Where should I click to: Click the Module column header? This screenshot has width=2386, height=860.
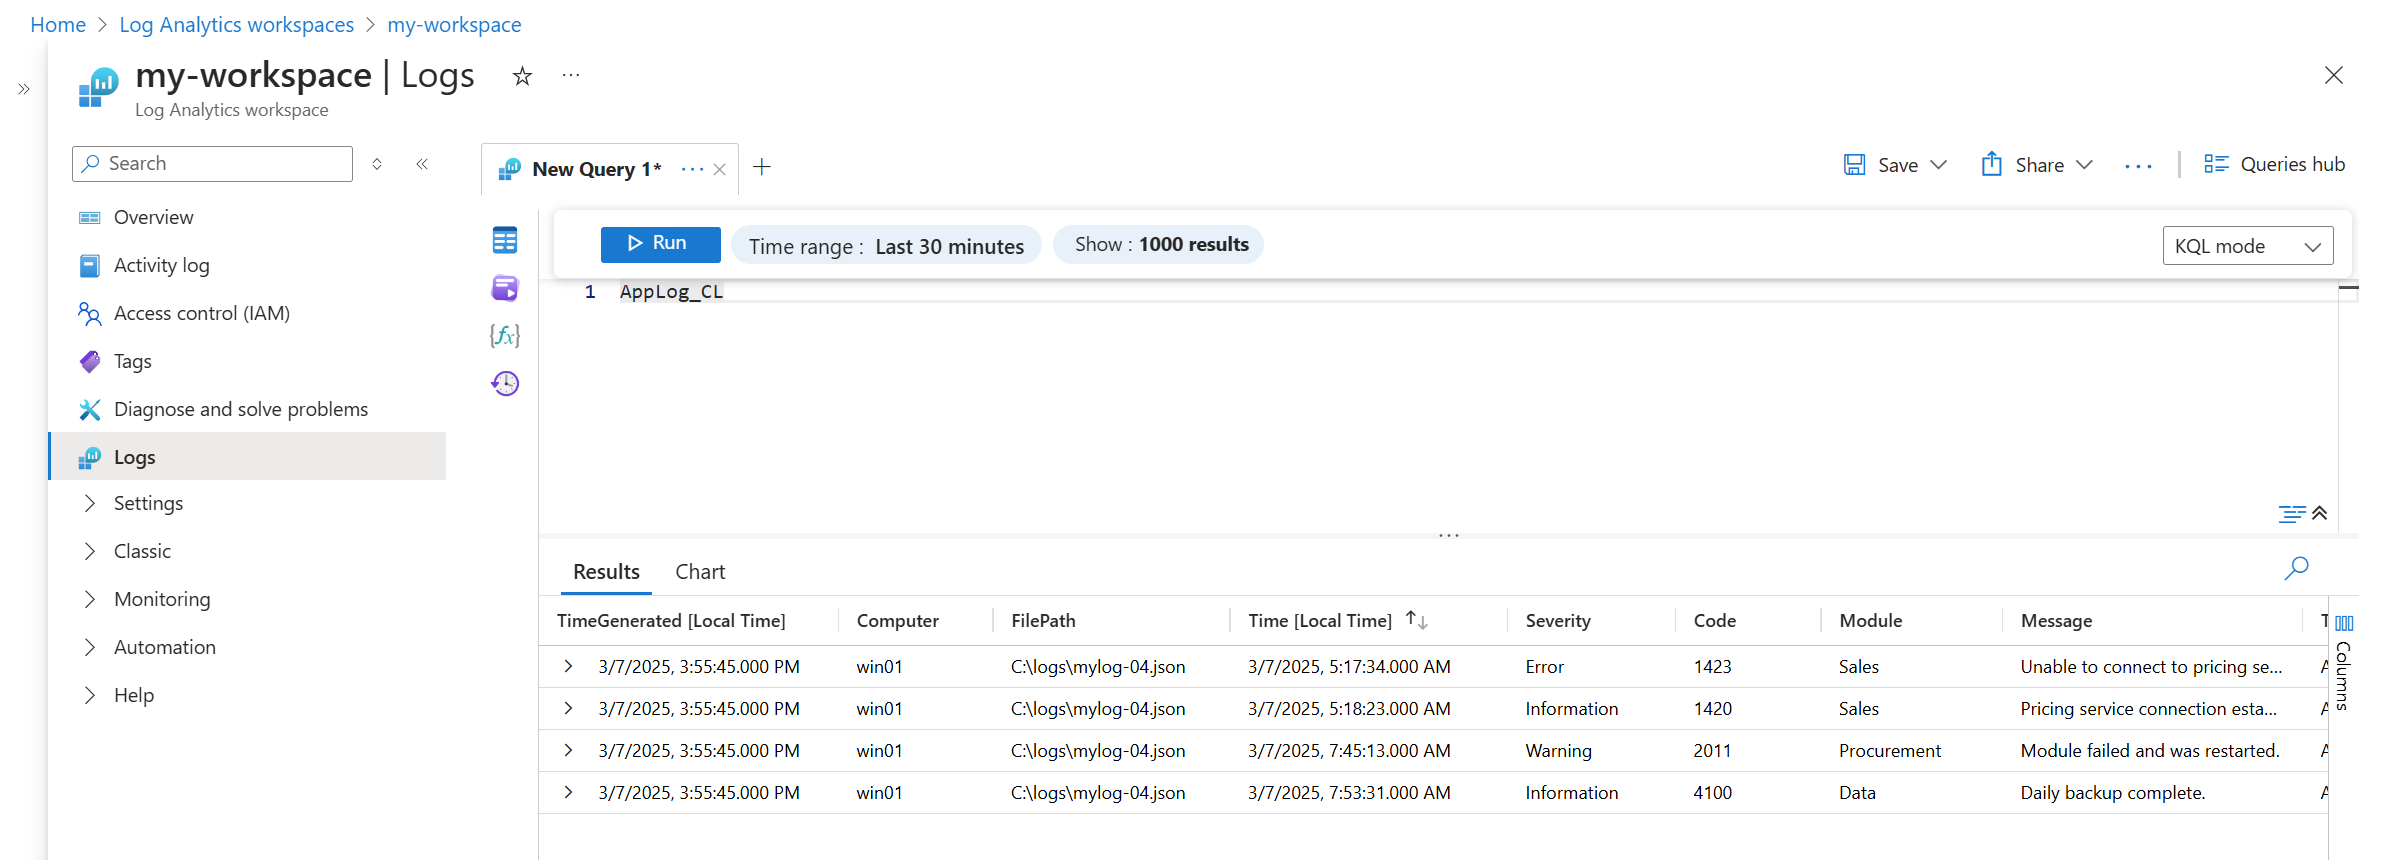coord(1871,621)
